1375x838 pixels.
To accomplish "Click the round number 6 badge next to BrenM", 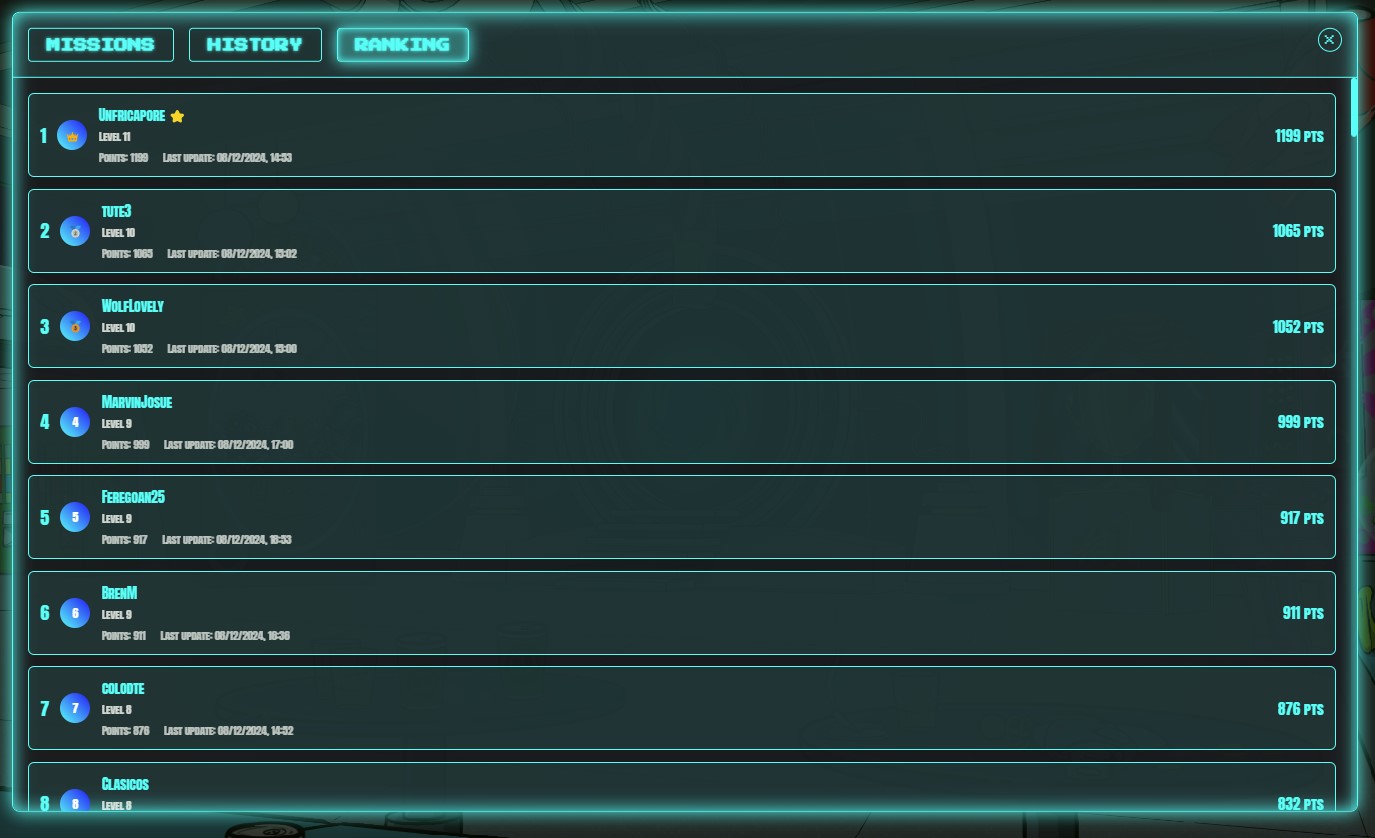I will (x=75, y=613).
